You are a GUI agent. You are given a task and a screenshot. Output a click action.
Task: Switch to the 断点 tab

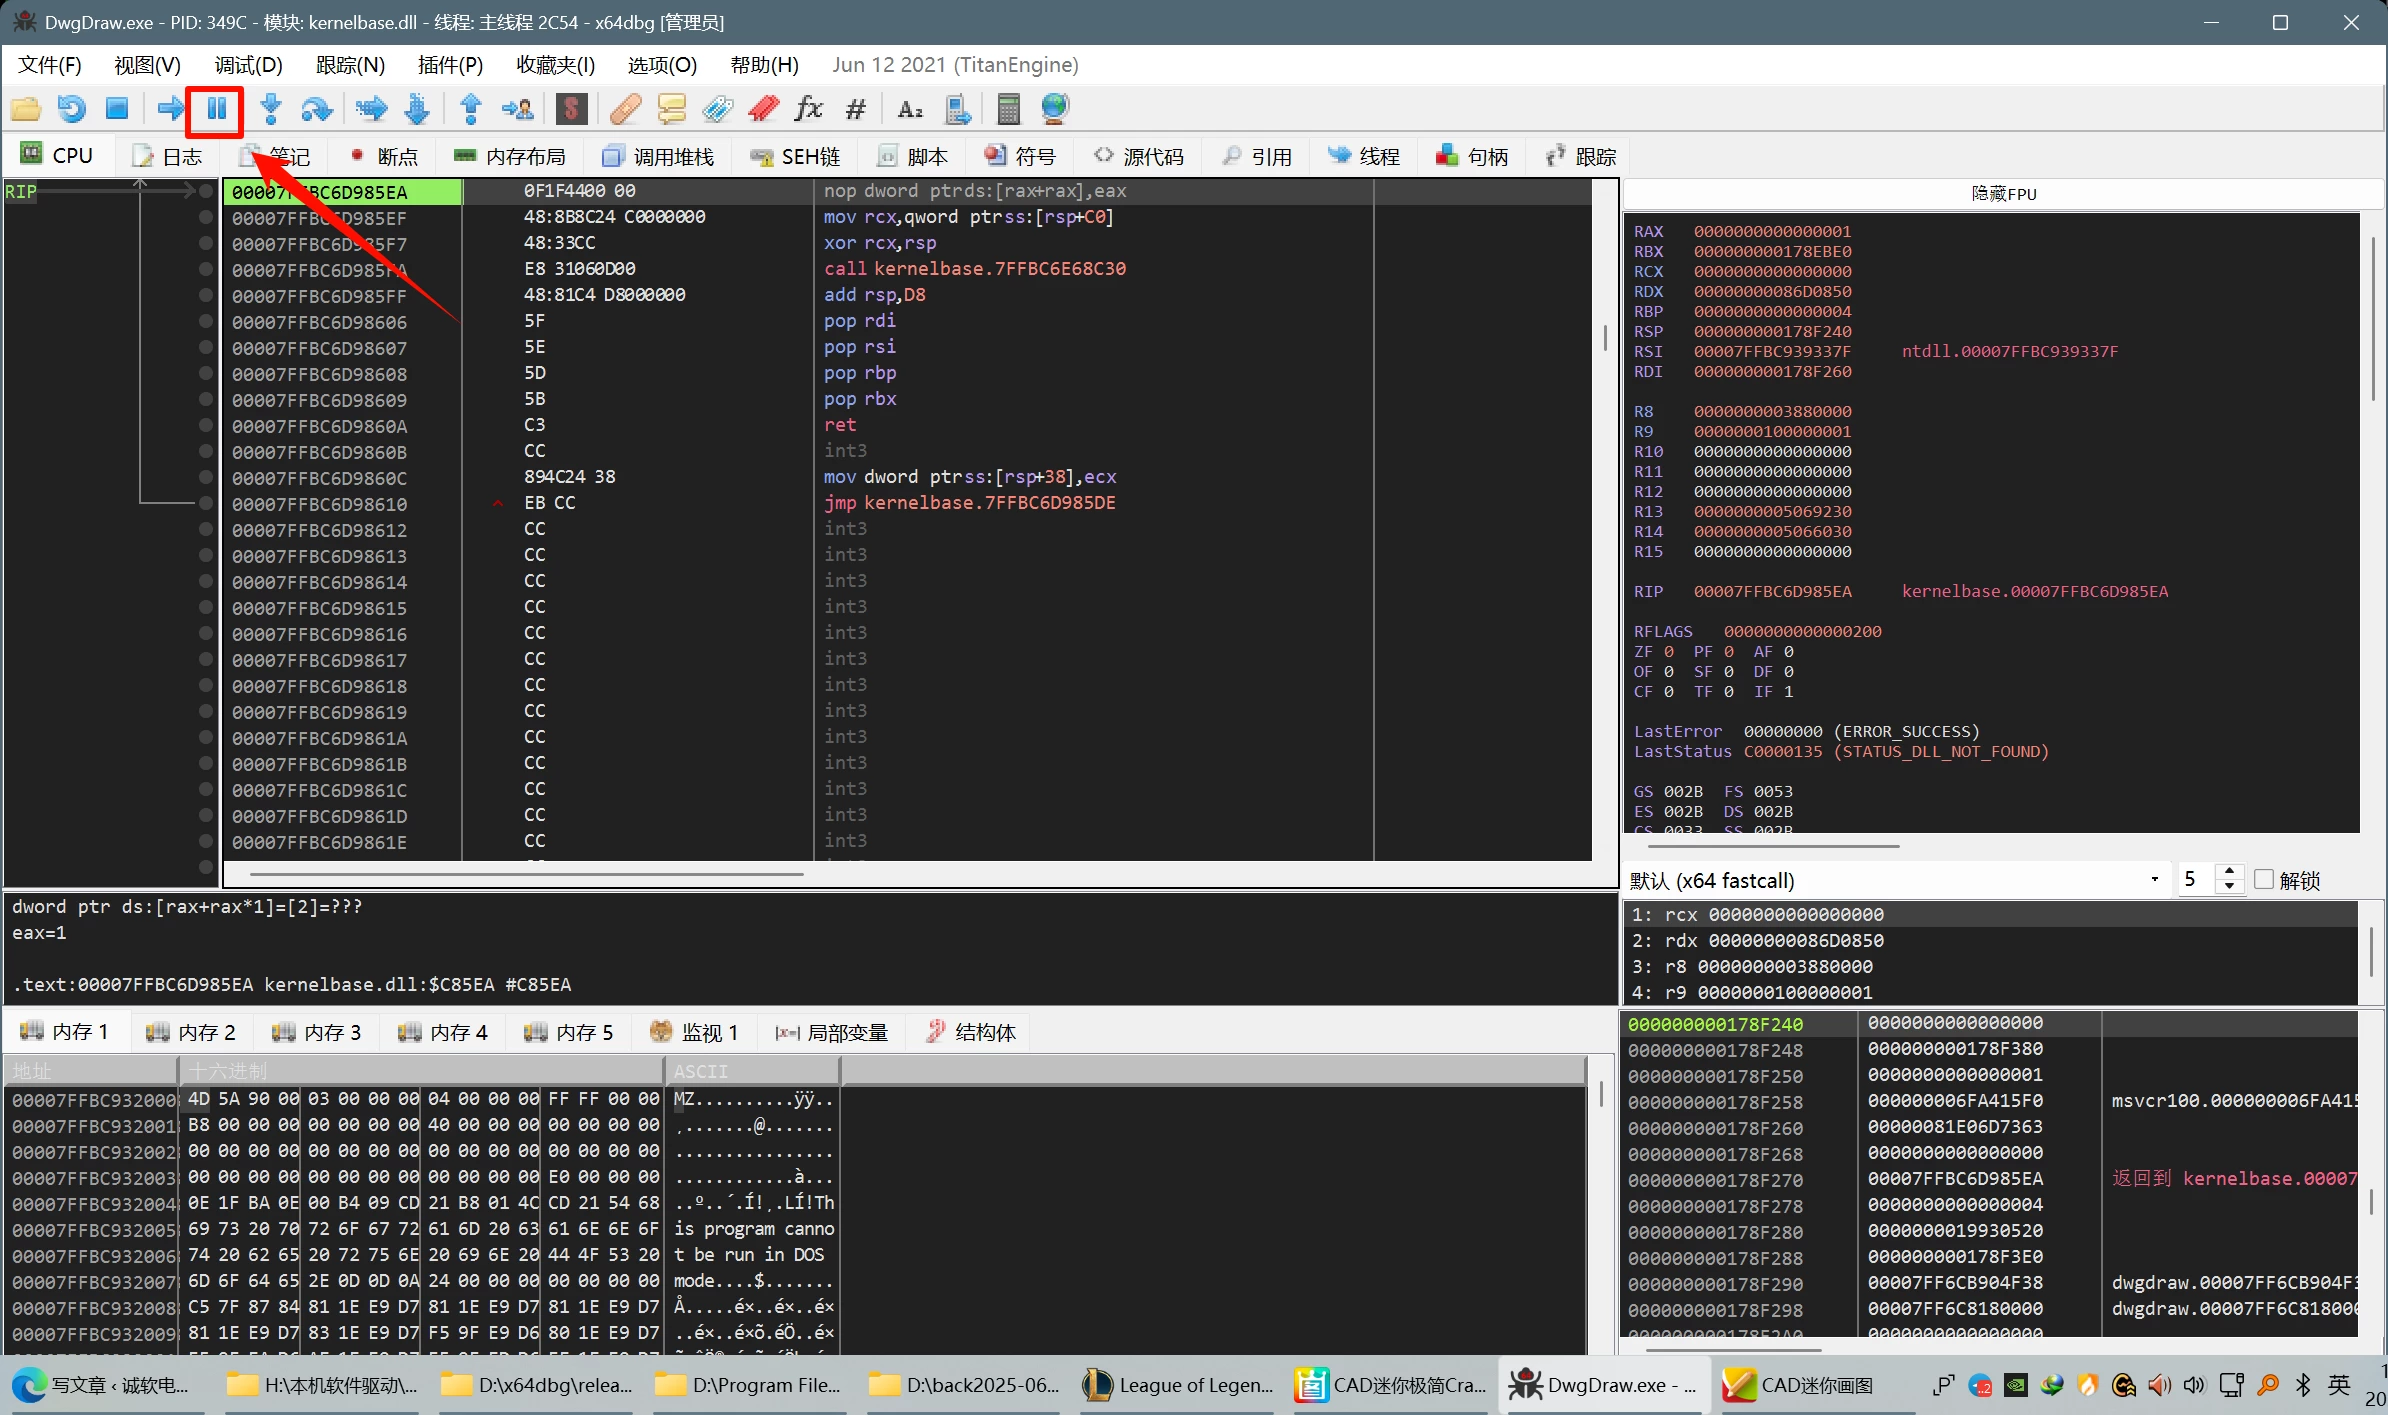[x=385, y=157]
